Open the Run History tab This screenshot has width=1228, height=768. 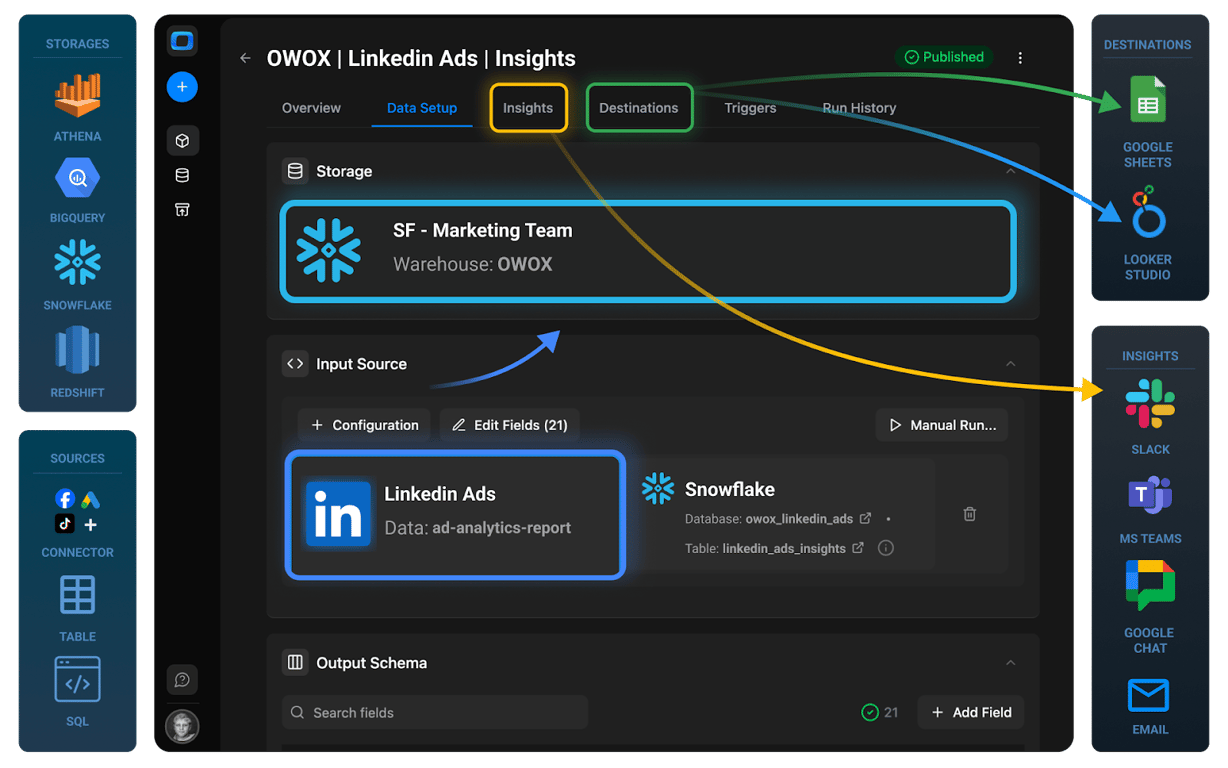click(x=859, y=108)
